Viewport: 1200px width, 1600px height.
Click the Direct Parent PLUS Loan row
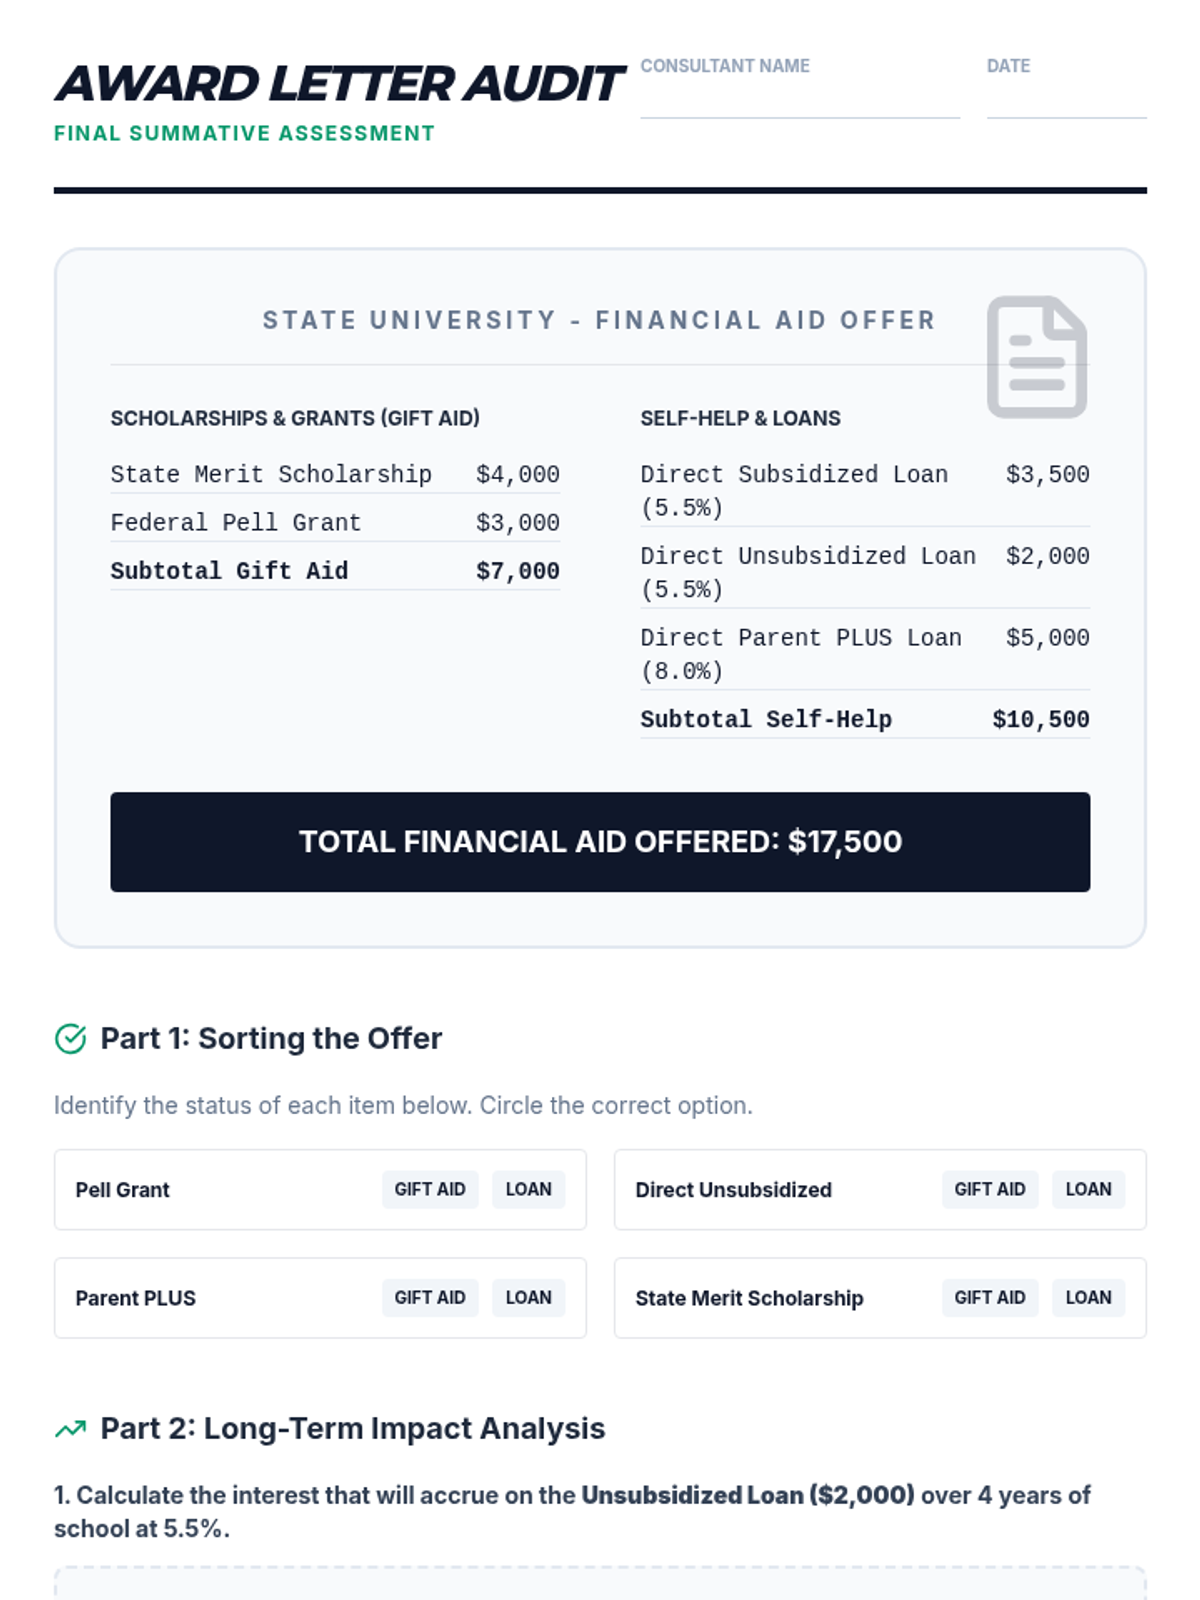tap(864, 653)
